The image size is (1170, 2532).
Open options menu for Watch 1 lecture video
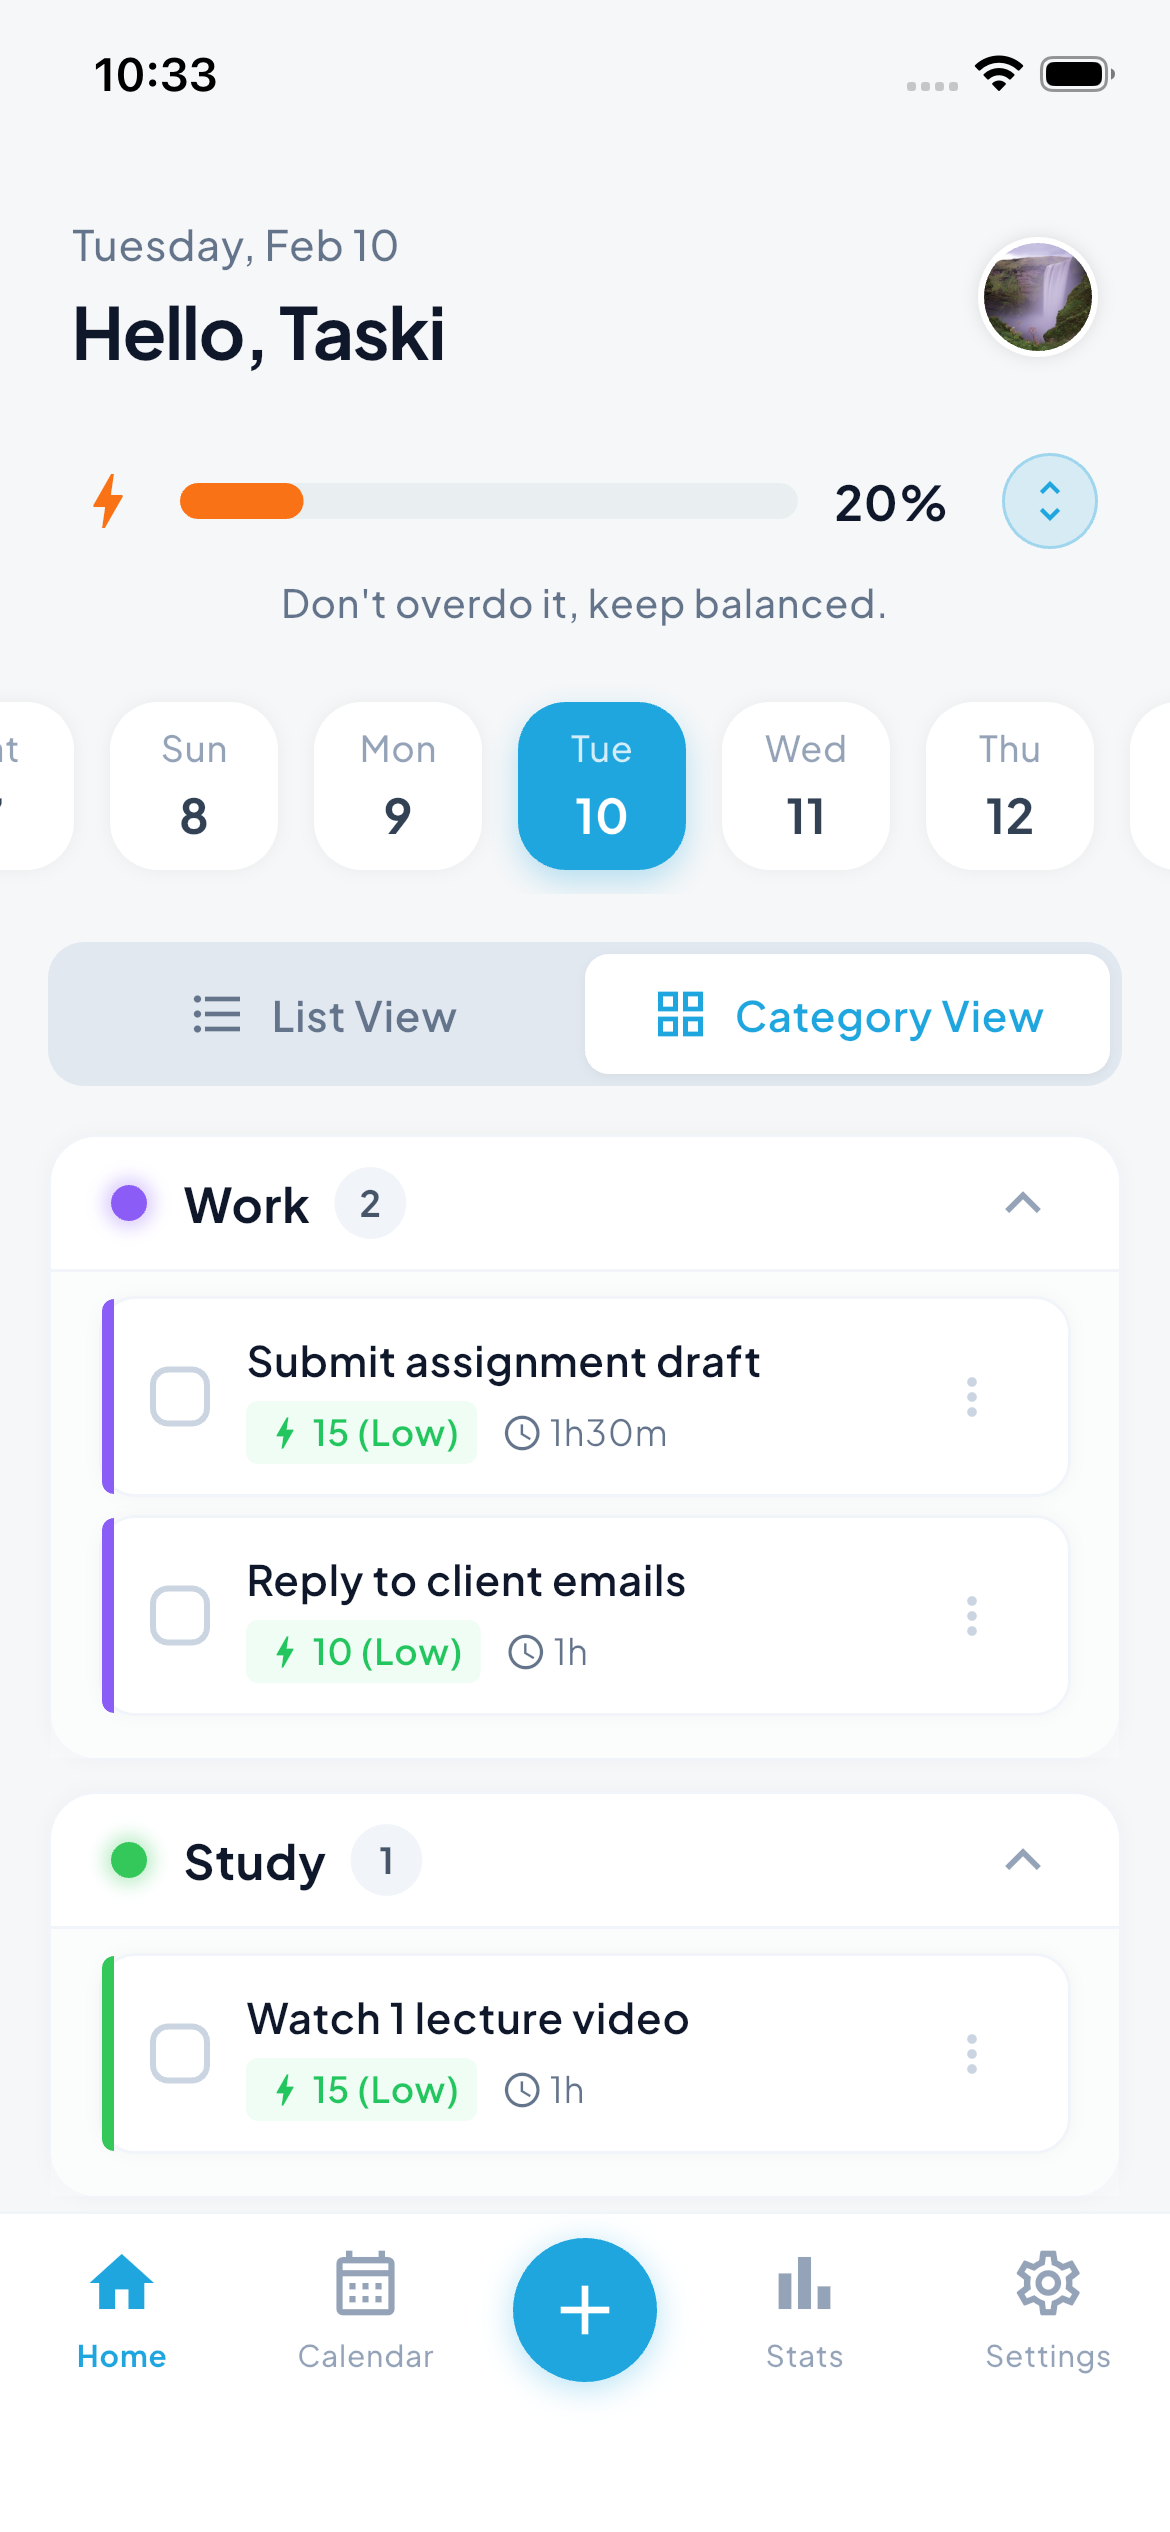click(971, 2055)
